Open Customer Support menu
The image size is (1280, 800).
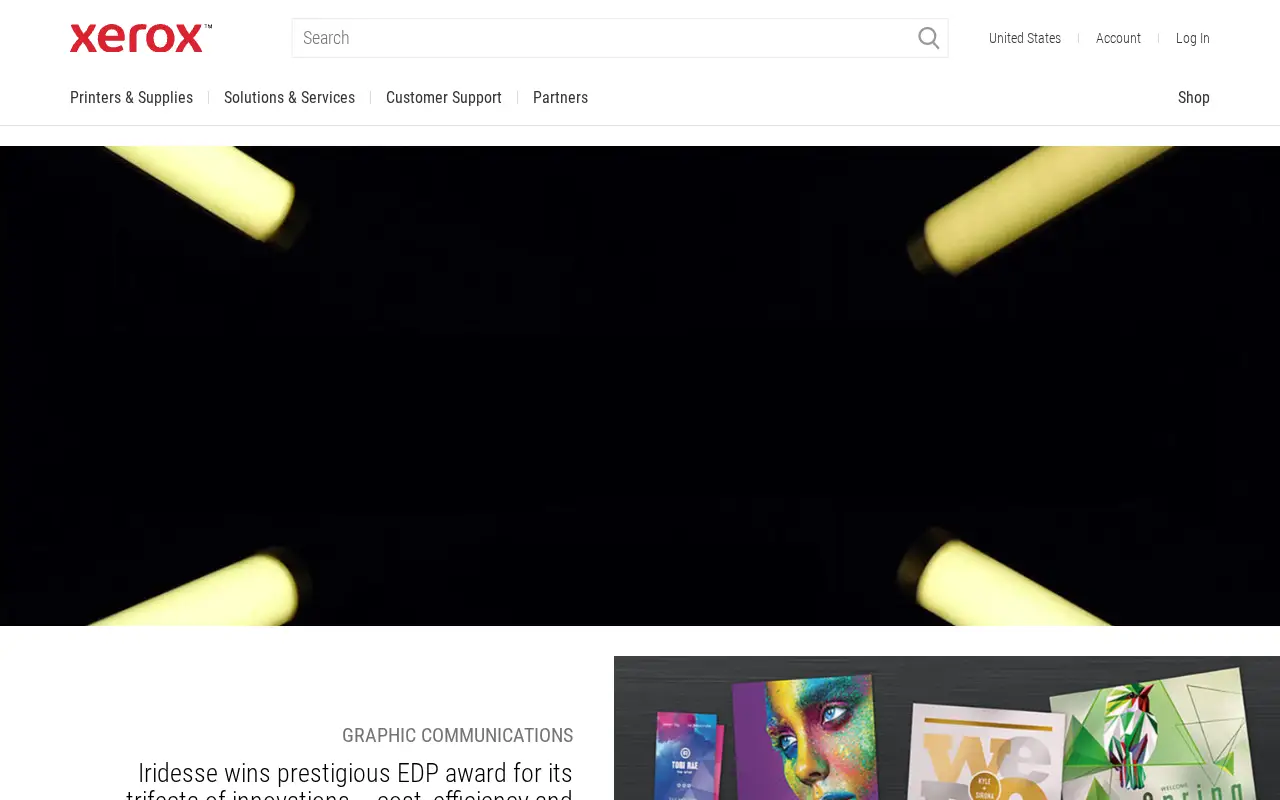click(x=444, y=98)
